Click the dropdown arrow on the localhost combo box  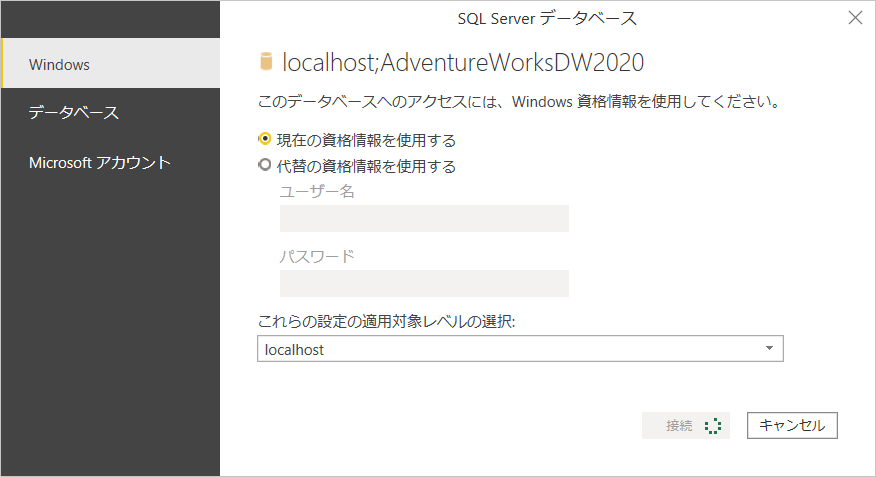(x=768, y=348)
